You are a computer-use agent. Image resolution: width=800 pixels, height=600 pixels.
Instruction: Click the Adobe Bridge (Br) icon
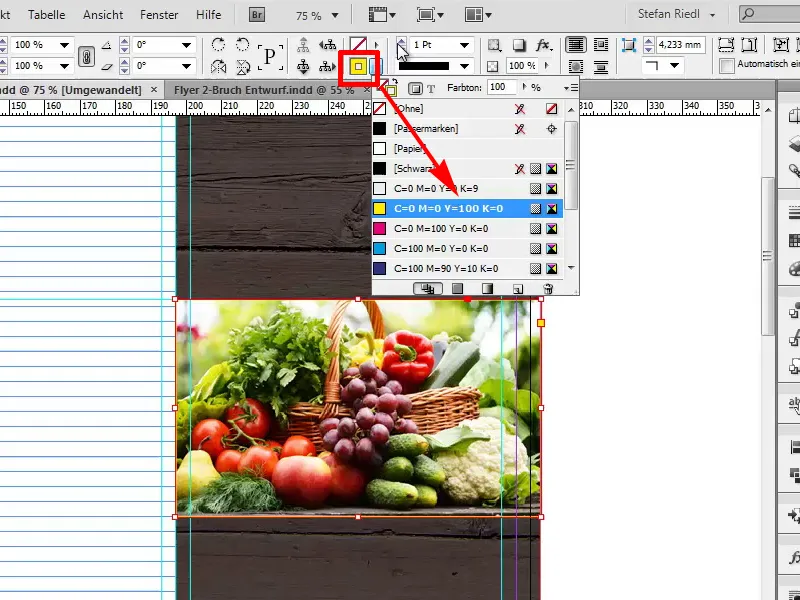point(257,15)
